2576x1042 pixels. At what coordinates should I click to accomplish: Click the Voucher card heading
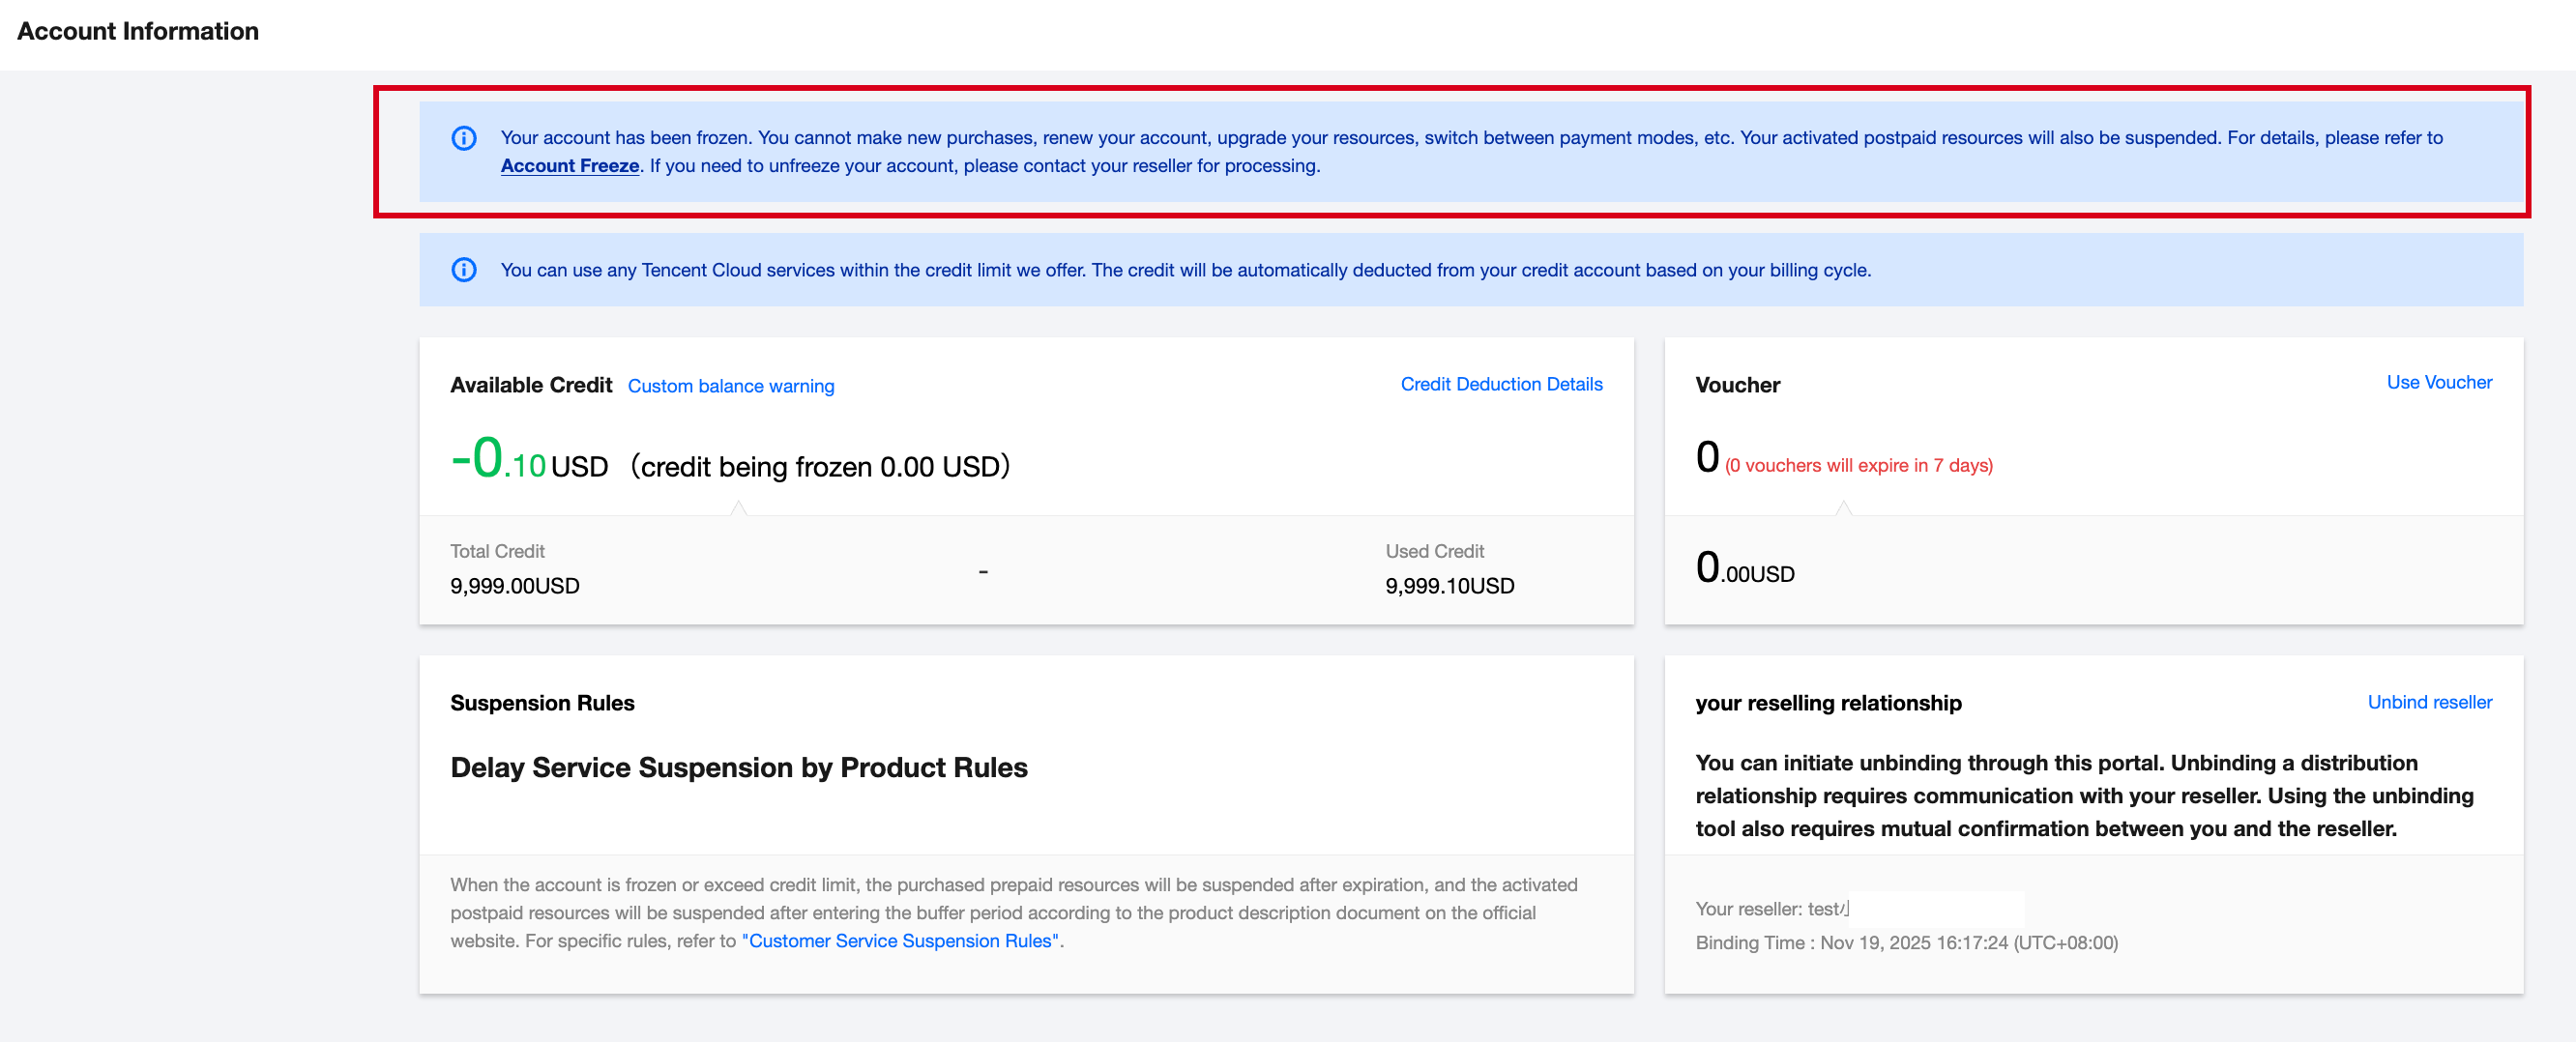click(x=1737, y=385)
